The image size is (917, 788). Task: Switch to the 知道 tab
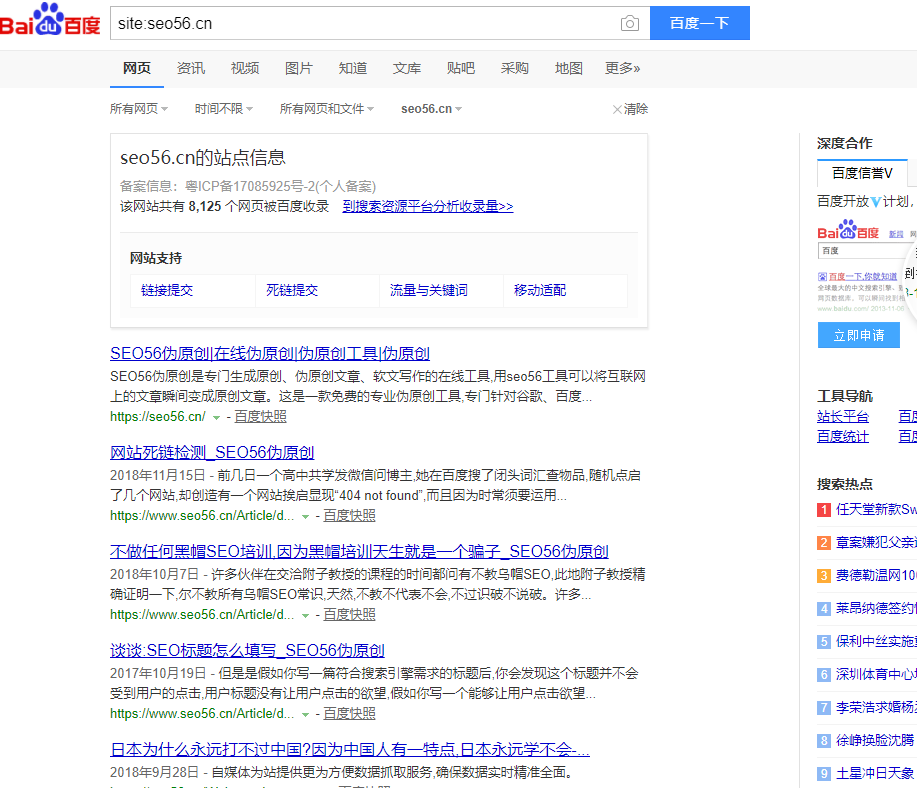tap(353, 68)
